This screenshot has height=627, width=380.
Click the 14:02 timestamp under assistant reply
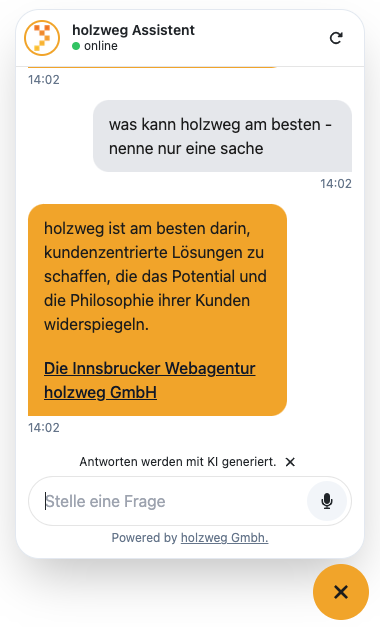pos(44,427)
